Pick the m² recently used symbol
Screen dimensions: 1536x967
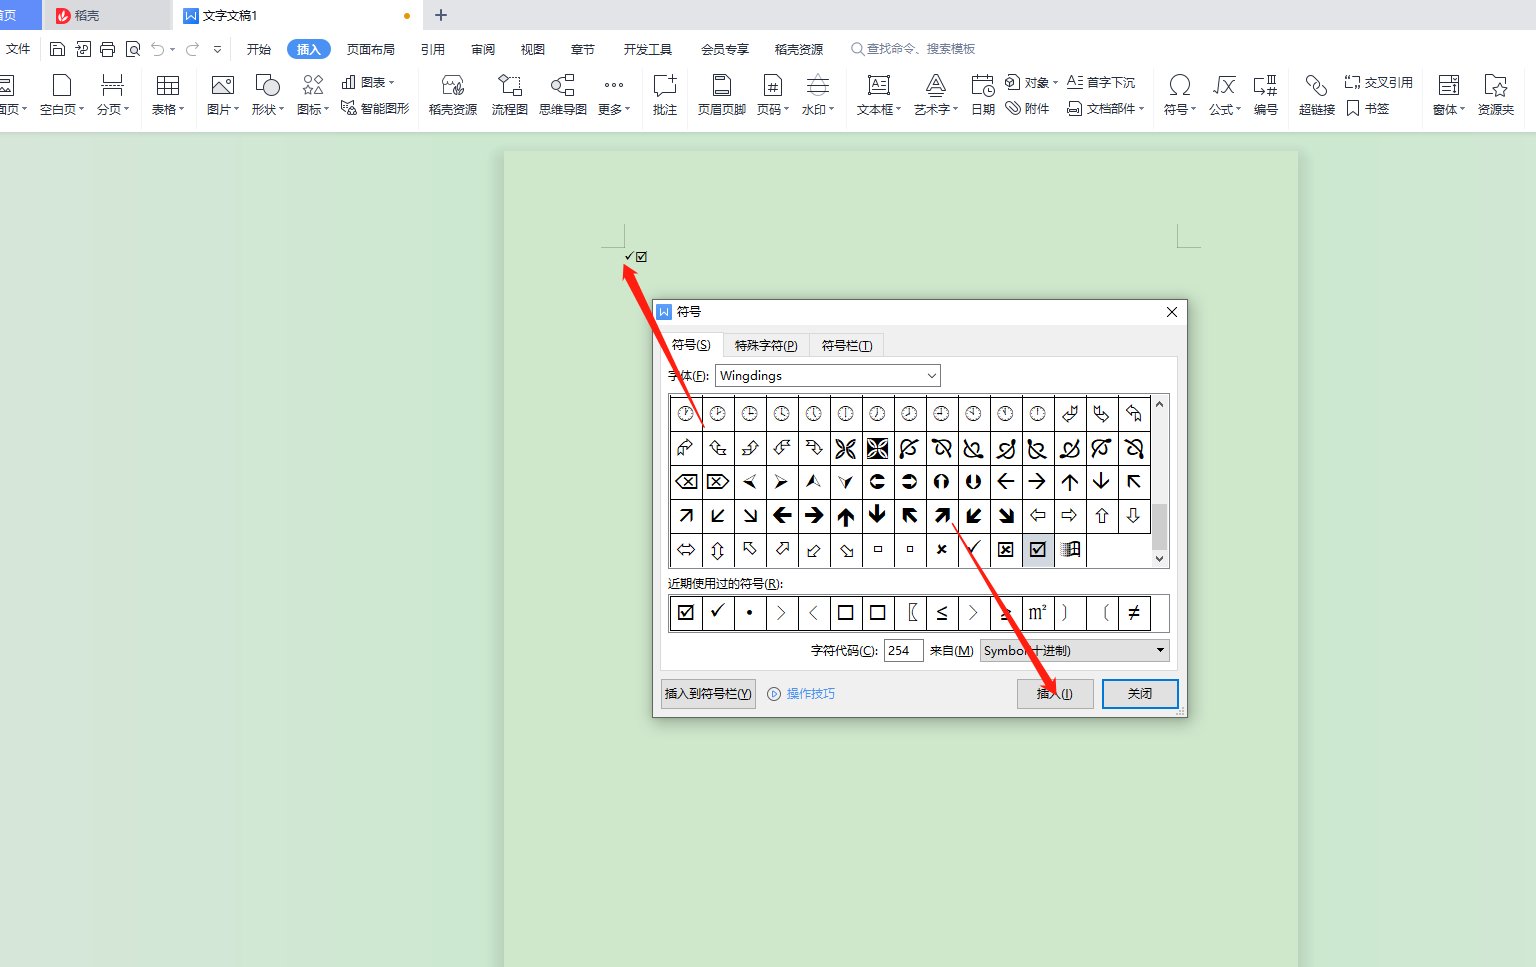[x=1038, y=613]
